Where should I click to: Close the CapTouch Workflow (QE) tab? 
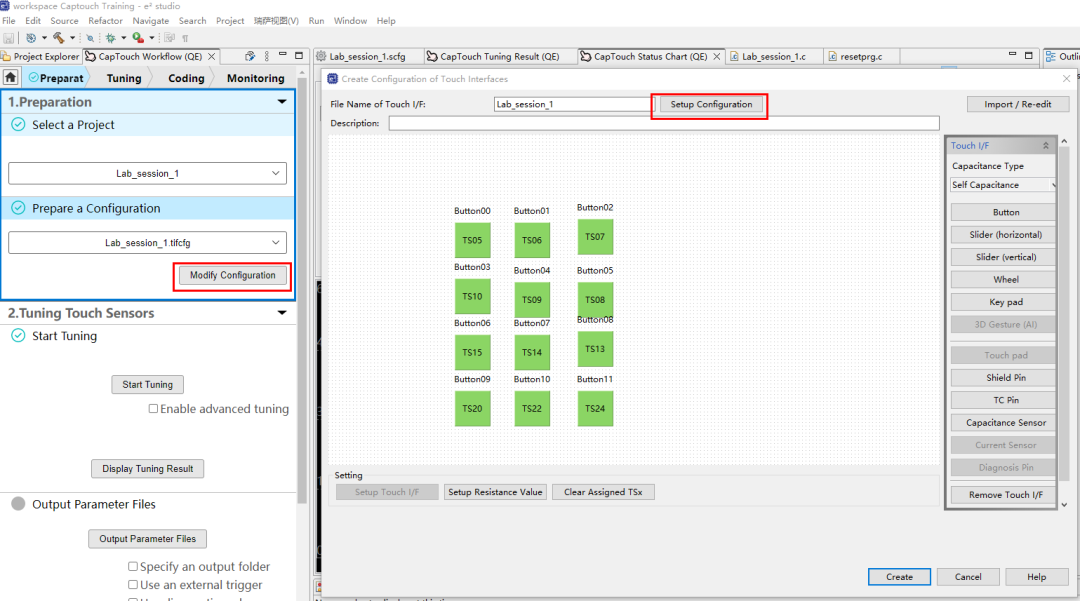[x=211, y=56]
